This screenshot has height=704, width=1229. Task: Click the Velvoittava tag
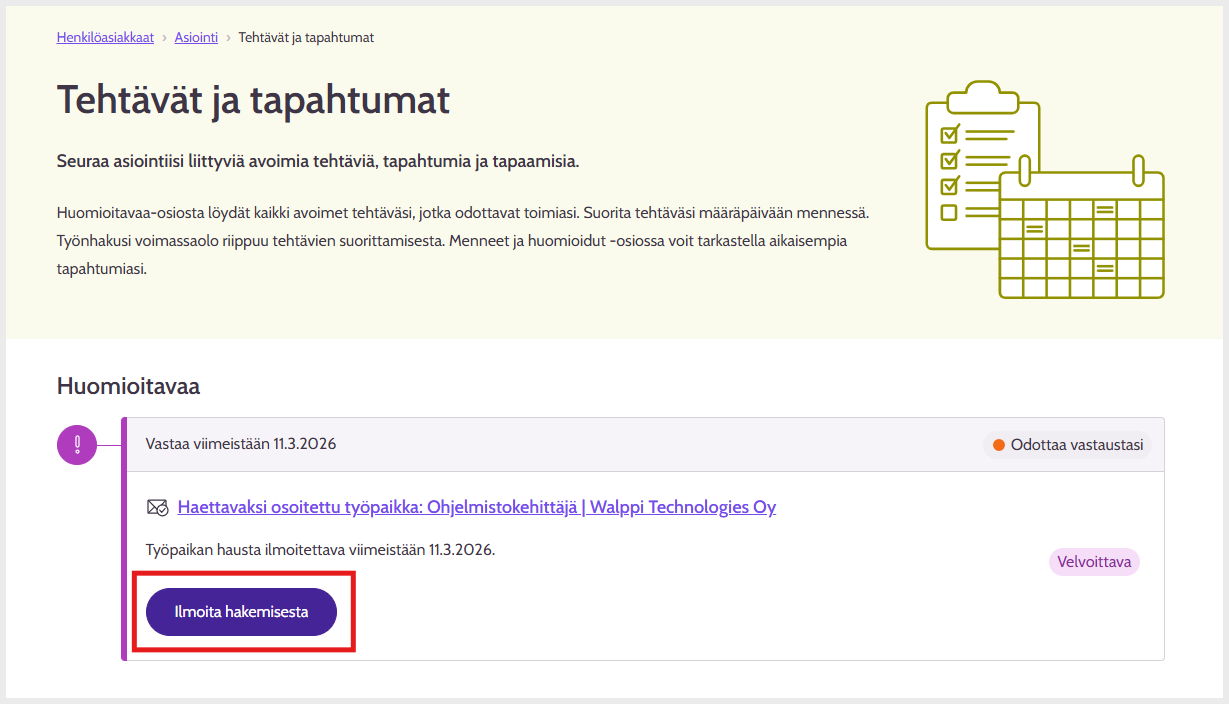tap(1094, 562)
